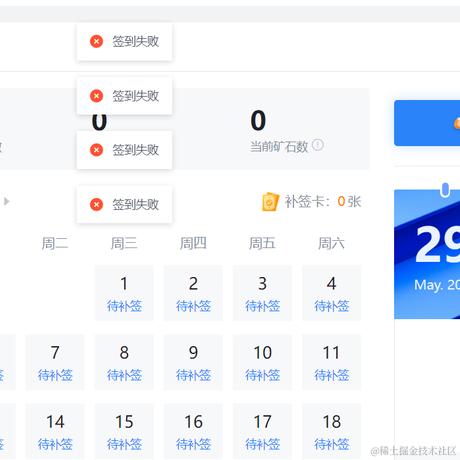Click the blue sign-in button
460x460 pixels.
click(427, 123)
